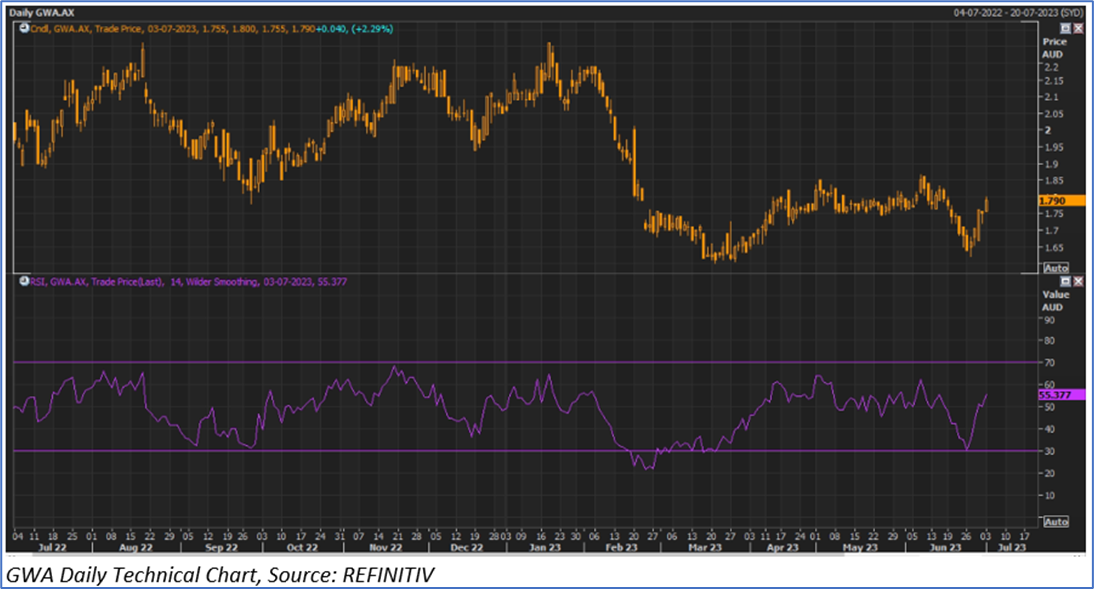Maximize the RSI indicator pane
Viewport: 1094px width, 589px height.
(1065, 283)
